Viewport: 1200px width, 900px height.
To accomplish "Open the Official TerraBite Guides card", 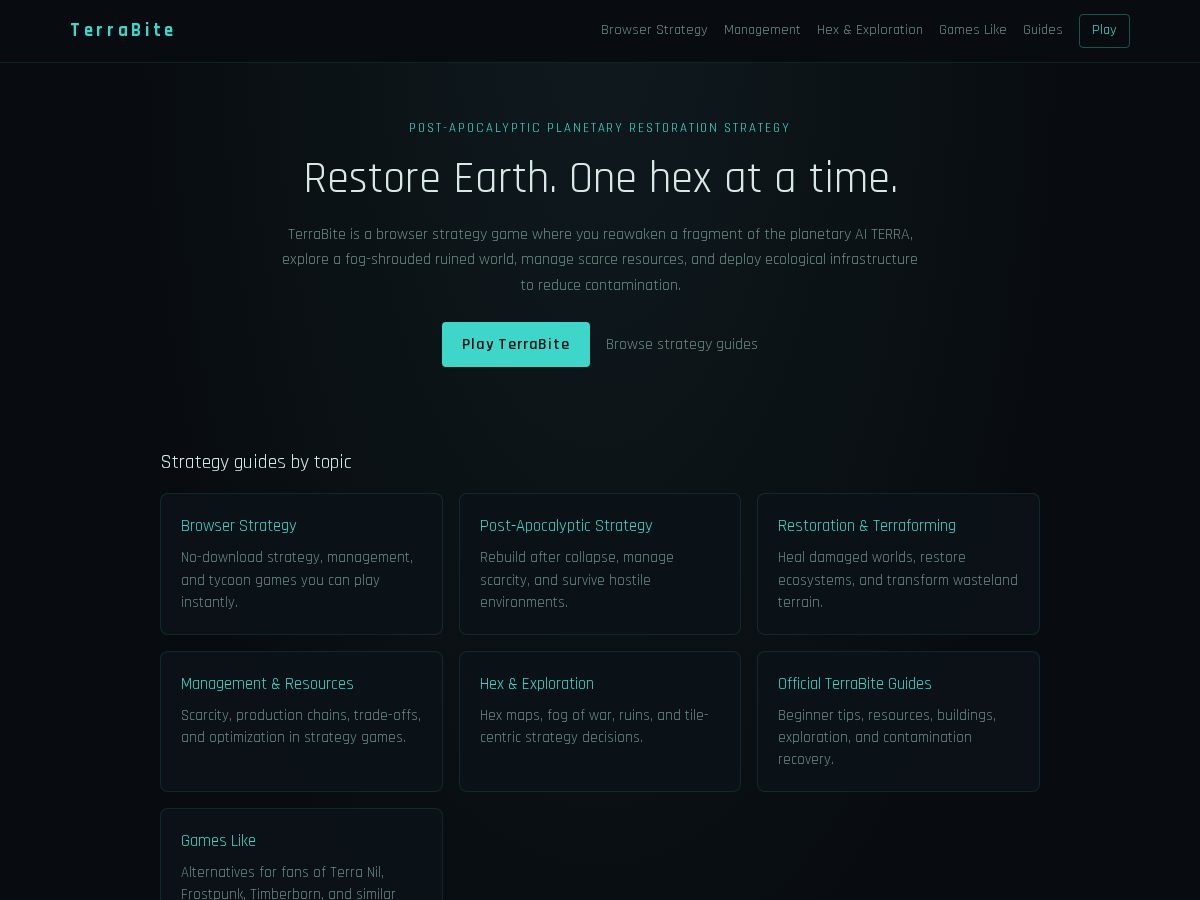I will coord(898,721).
